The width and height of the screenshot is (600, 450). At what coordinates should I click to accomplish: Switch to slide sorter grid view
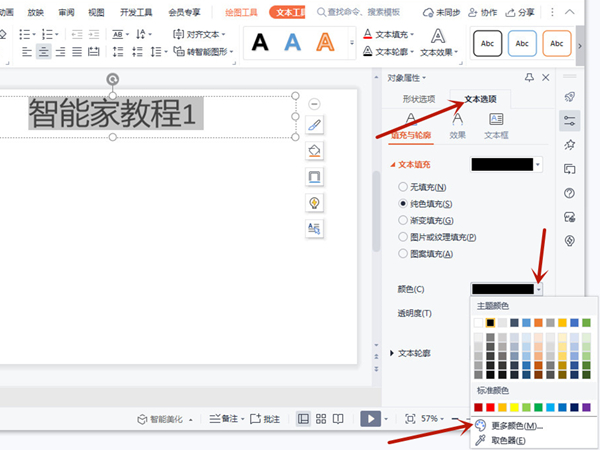pos(321,418)
